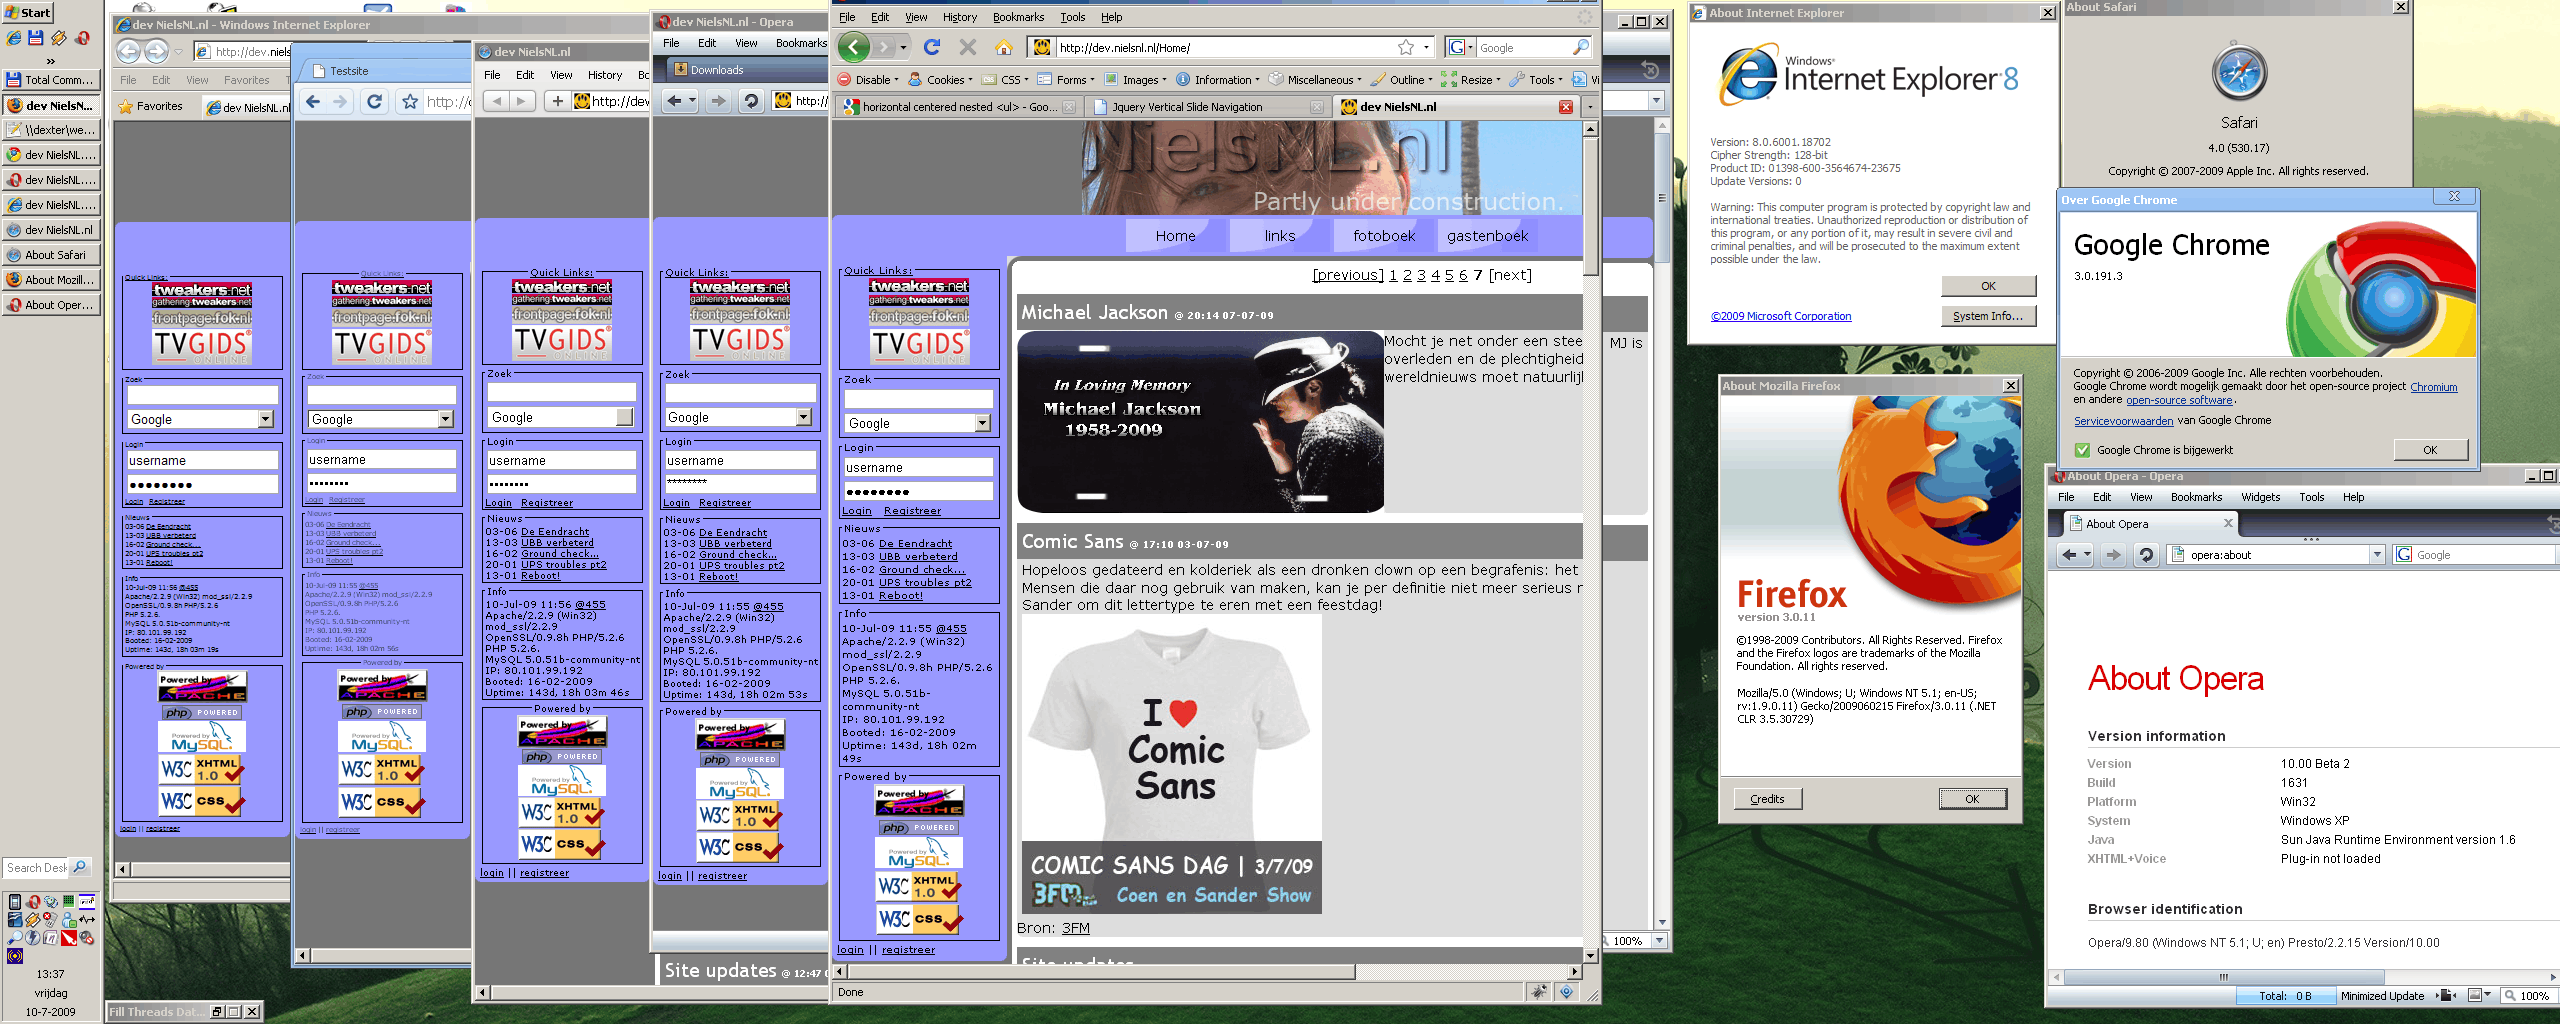
Task: Click the back arrow in Internet Explorer
Action: click(128, 51)
